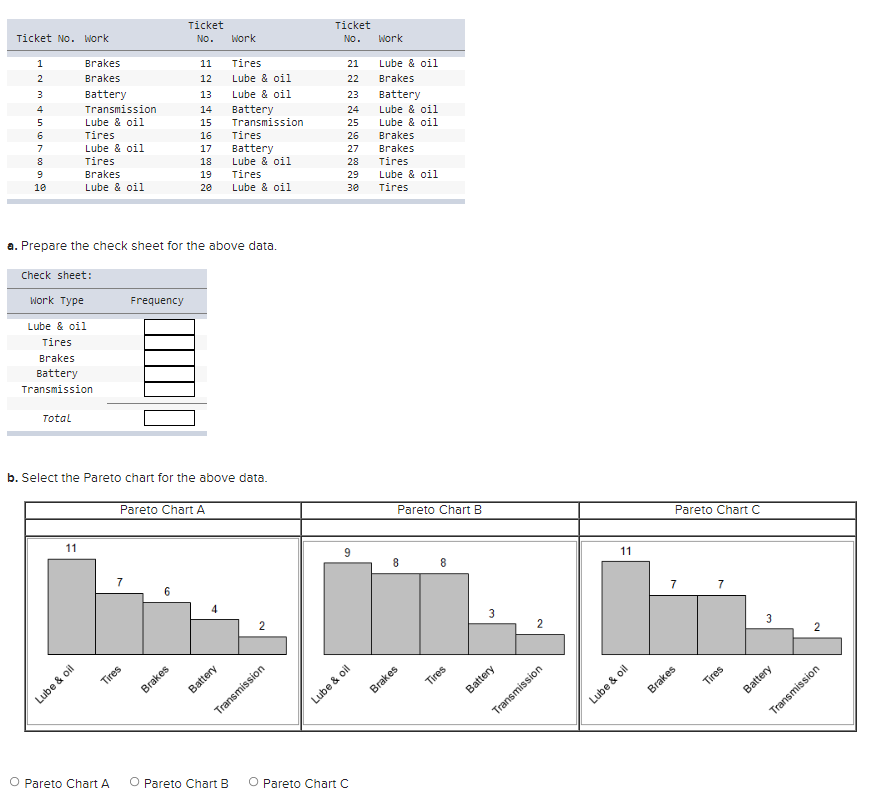Select the Pareto Chart C radio button
Image resolution: width=891 pixels, height=802 pixels.
(x=253, y=782)
